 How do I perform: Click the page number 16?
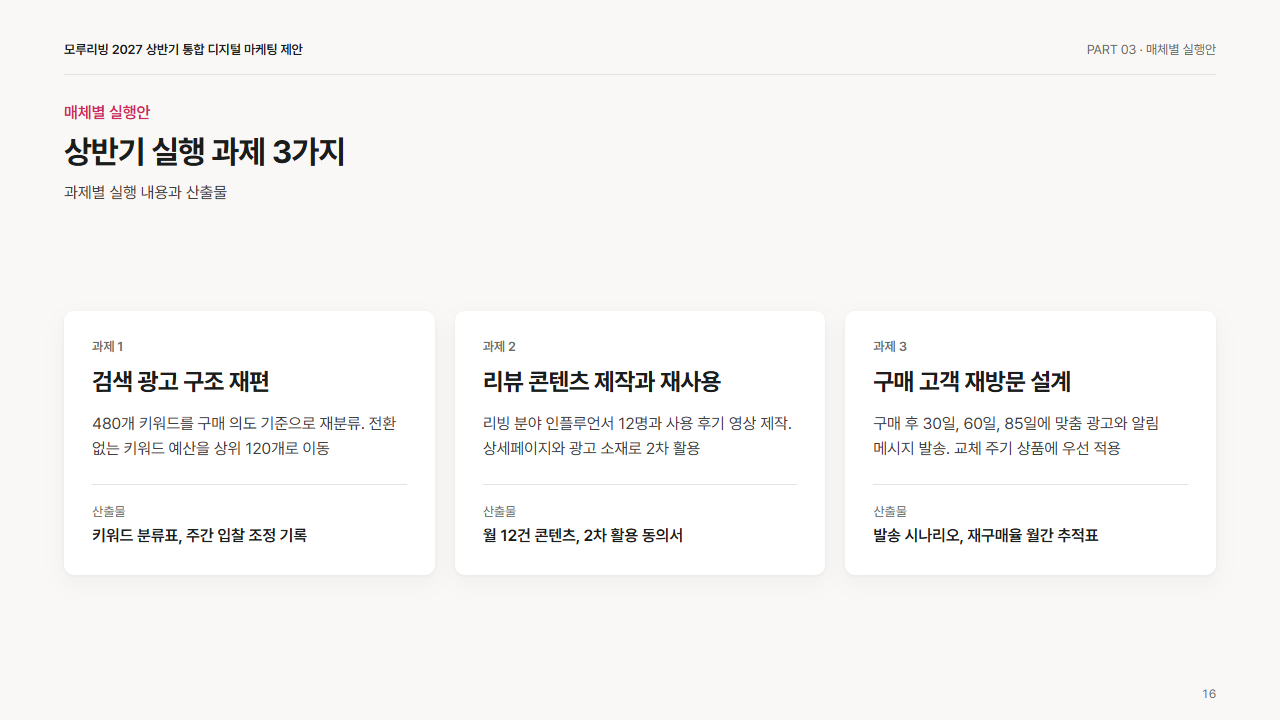click(x=1209, y=694)
